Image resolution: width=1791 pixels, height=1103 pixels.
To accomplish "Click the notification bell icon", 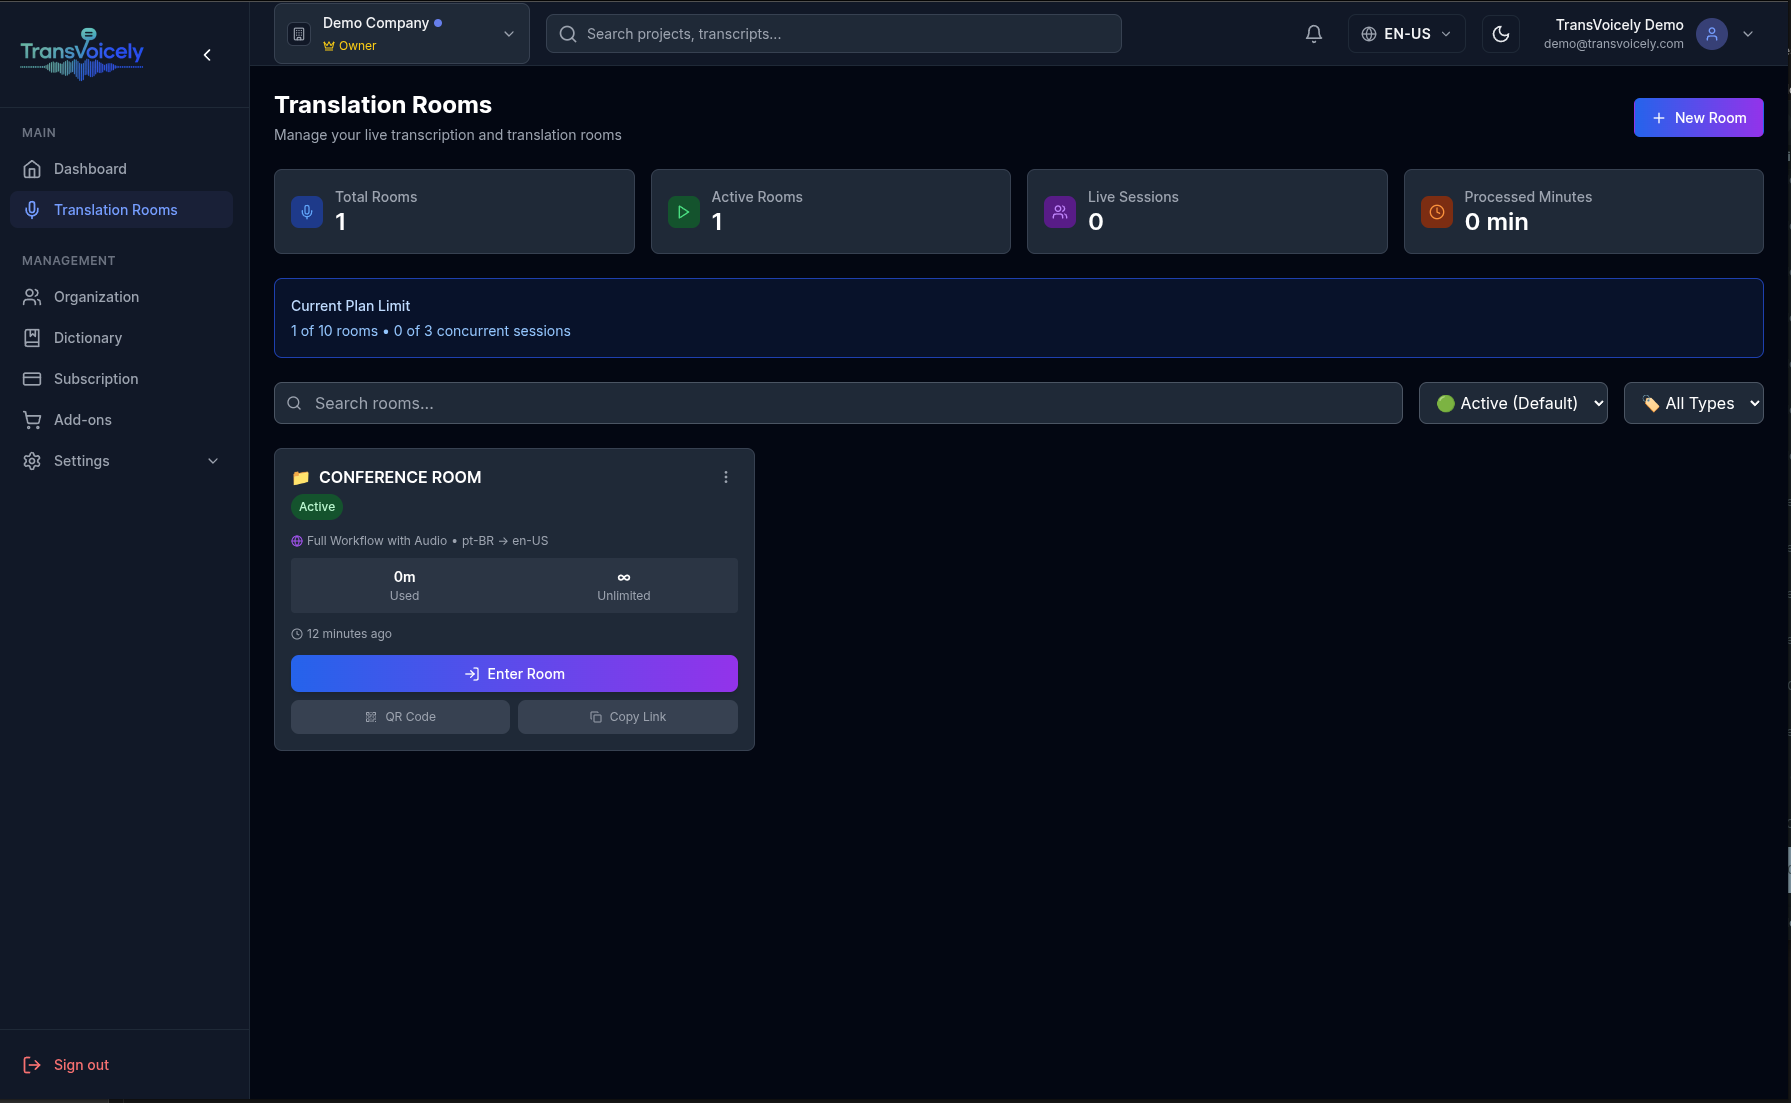I will pyautogui.click(x=1313, y=33).
